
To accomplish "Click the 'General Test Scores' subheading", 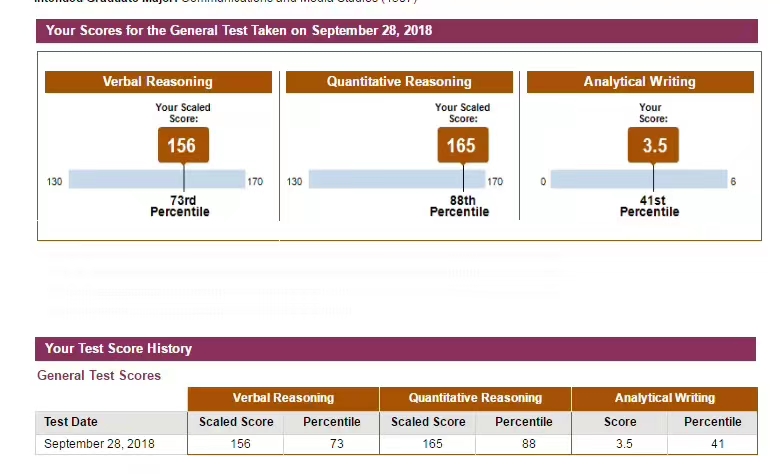I will coord(99,376).
